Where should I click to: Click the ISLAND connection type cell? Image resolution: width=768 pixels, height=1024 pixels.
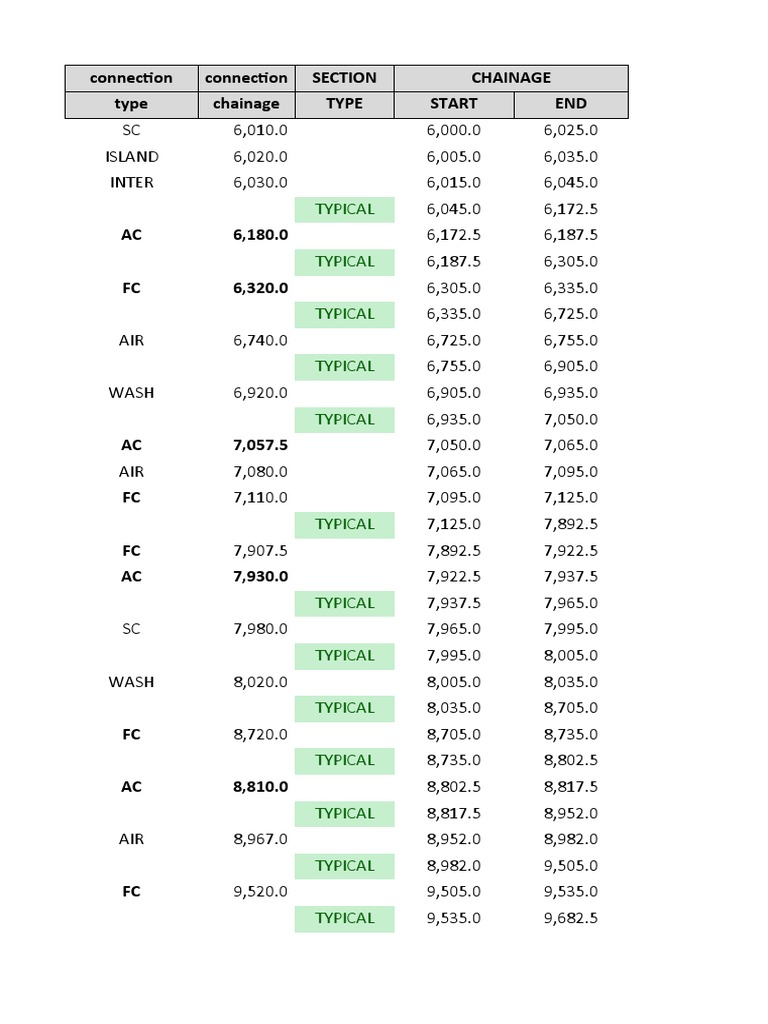(131, 156)
